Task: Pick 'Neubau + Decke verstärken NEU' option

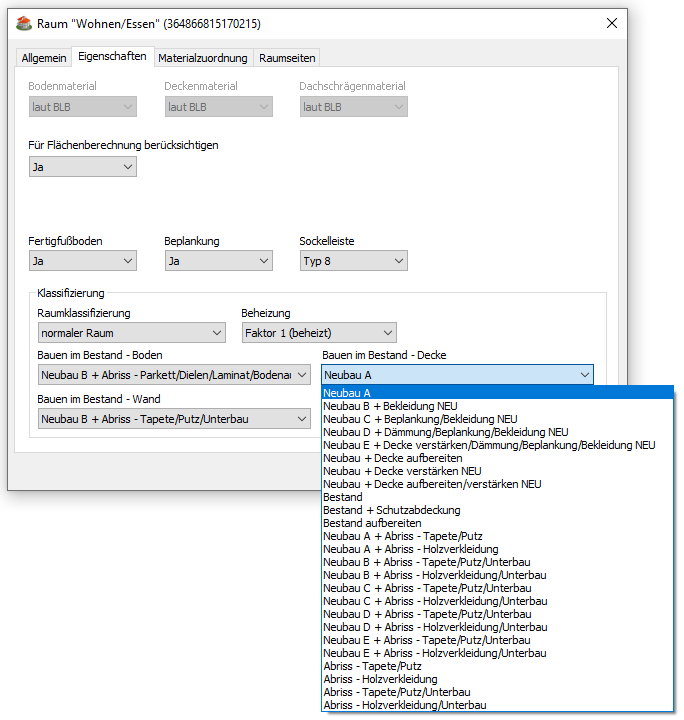Action: (x=402, y=471)
